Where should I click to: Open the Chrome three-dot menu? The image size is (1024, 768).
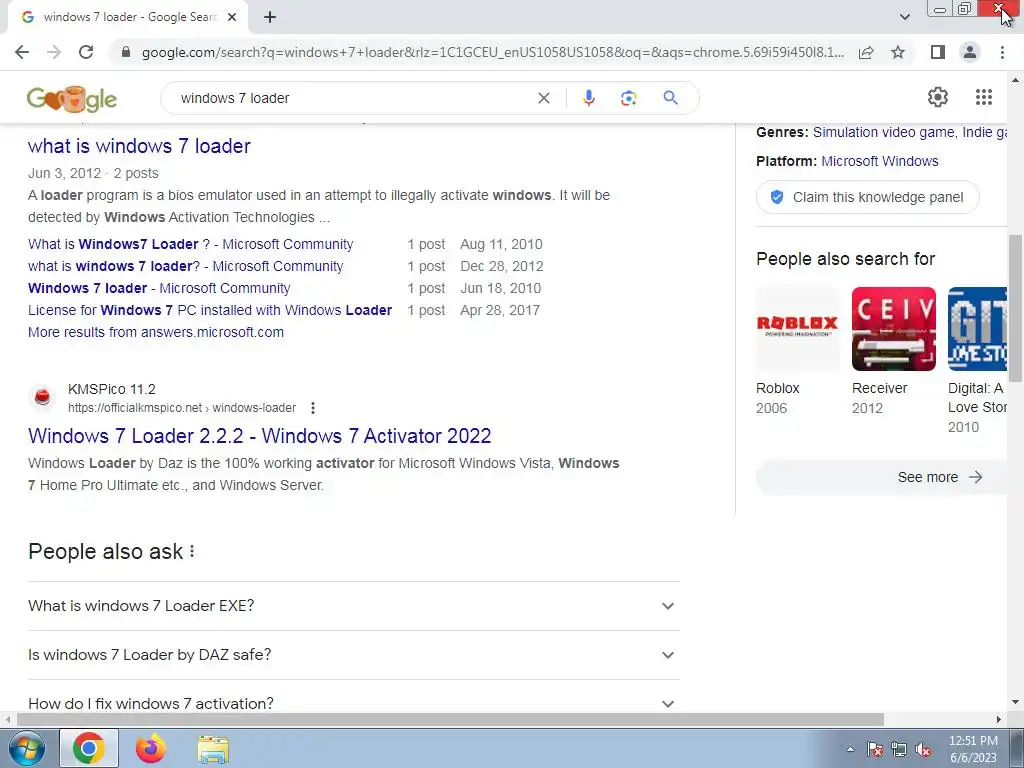(1002, 52)
